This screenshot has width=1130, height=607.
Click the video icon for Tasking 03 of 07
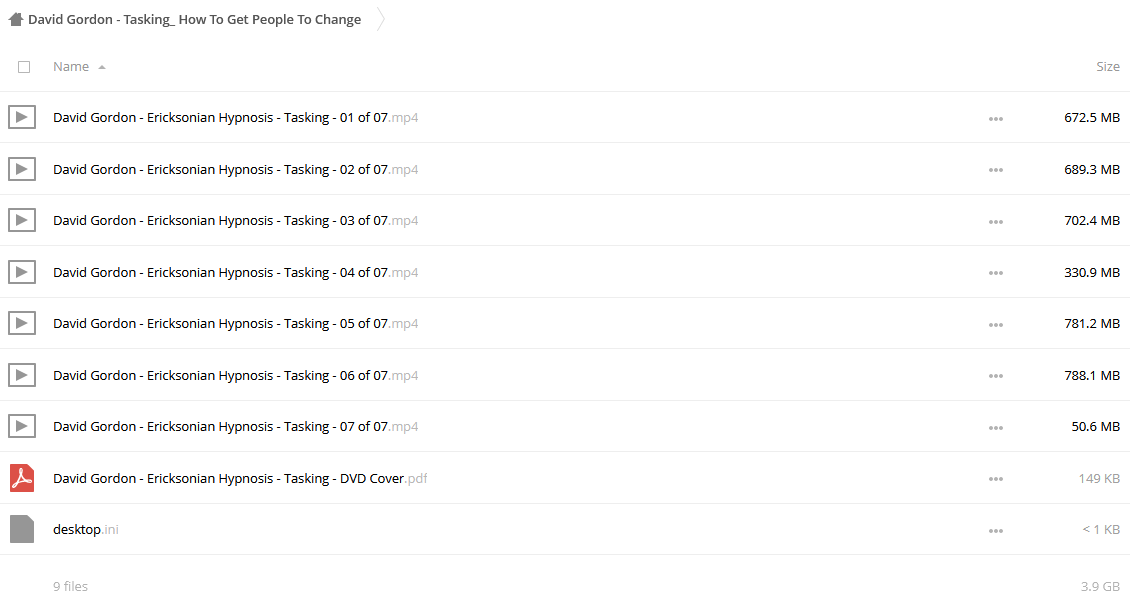(22, 220)
